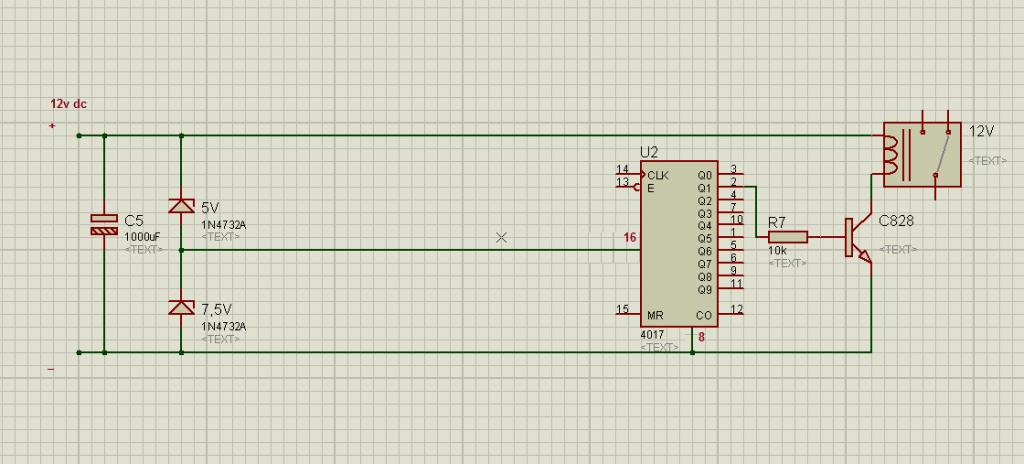Click the red pin 8 ground label
Viewport: 1024px width, 464px height.
(702, 338)
